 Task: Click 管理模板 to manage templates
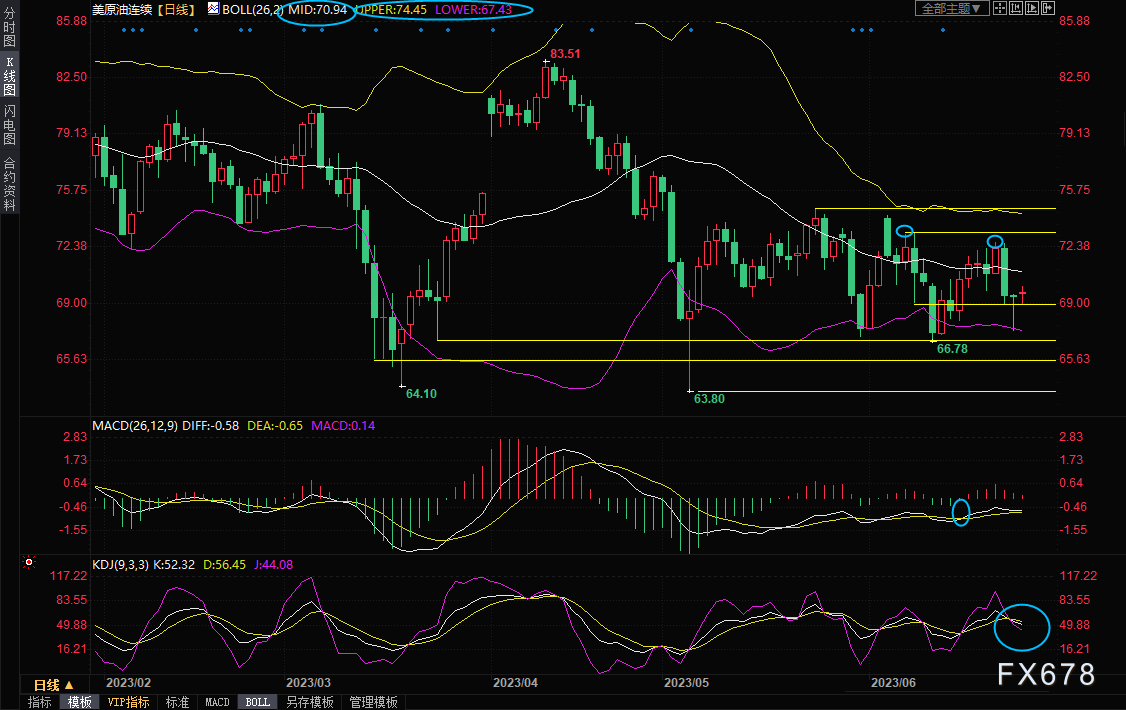373,702
